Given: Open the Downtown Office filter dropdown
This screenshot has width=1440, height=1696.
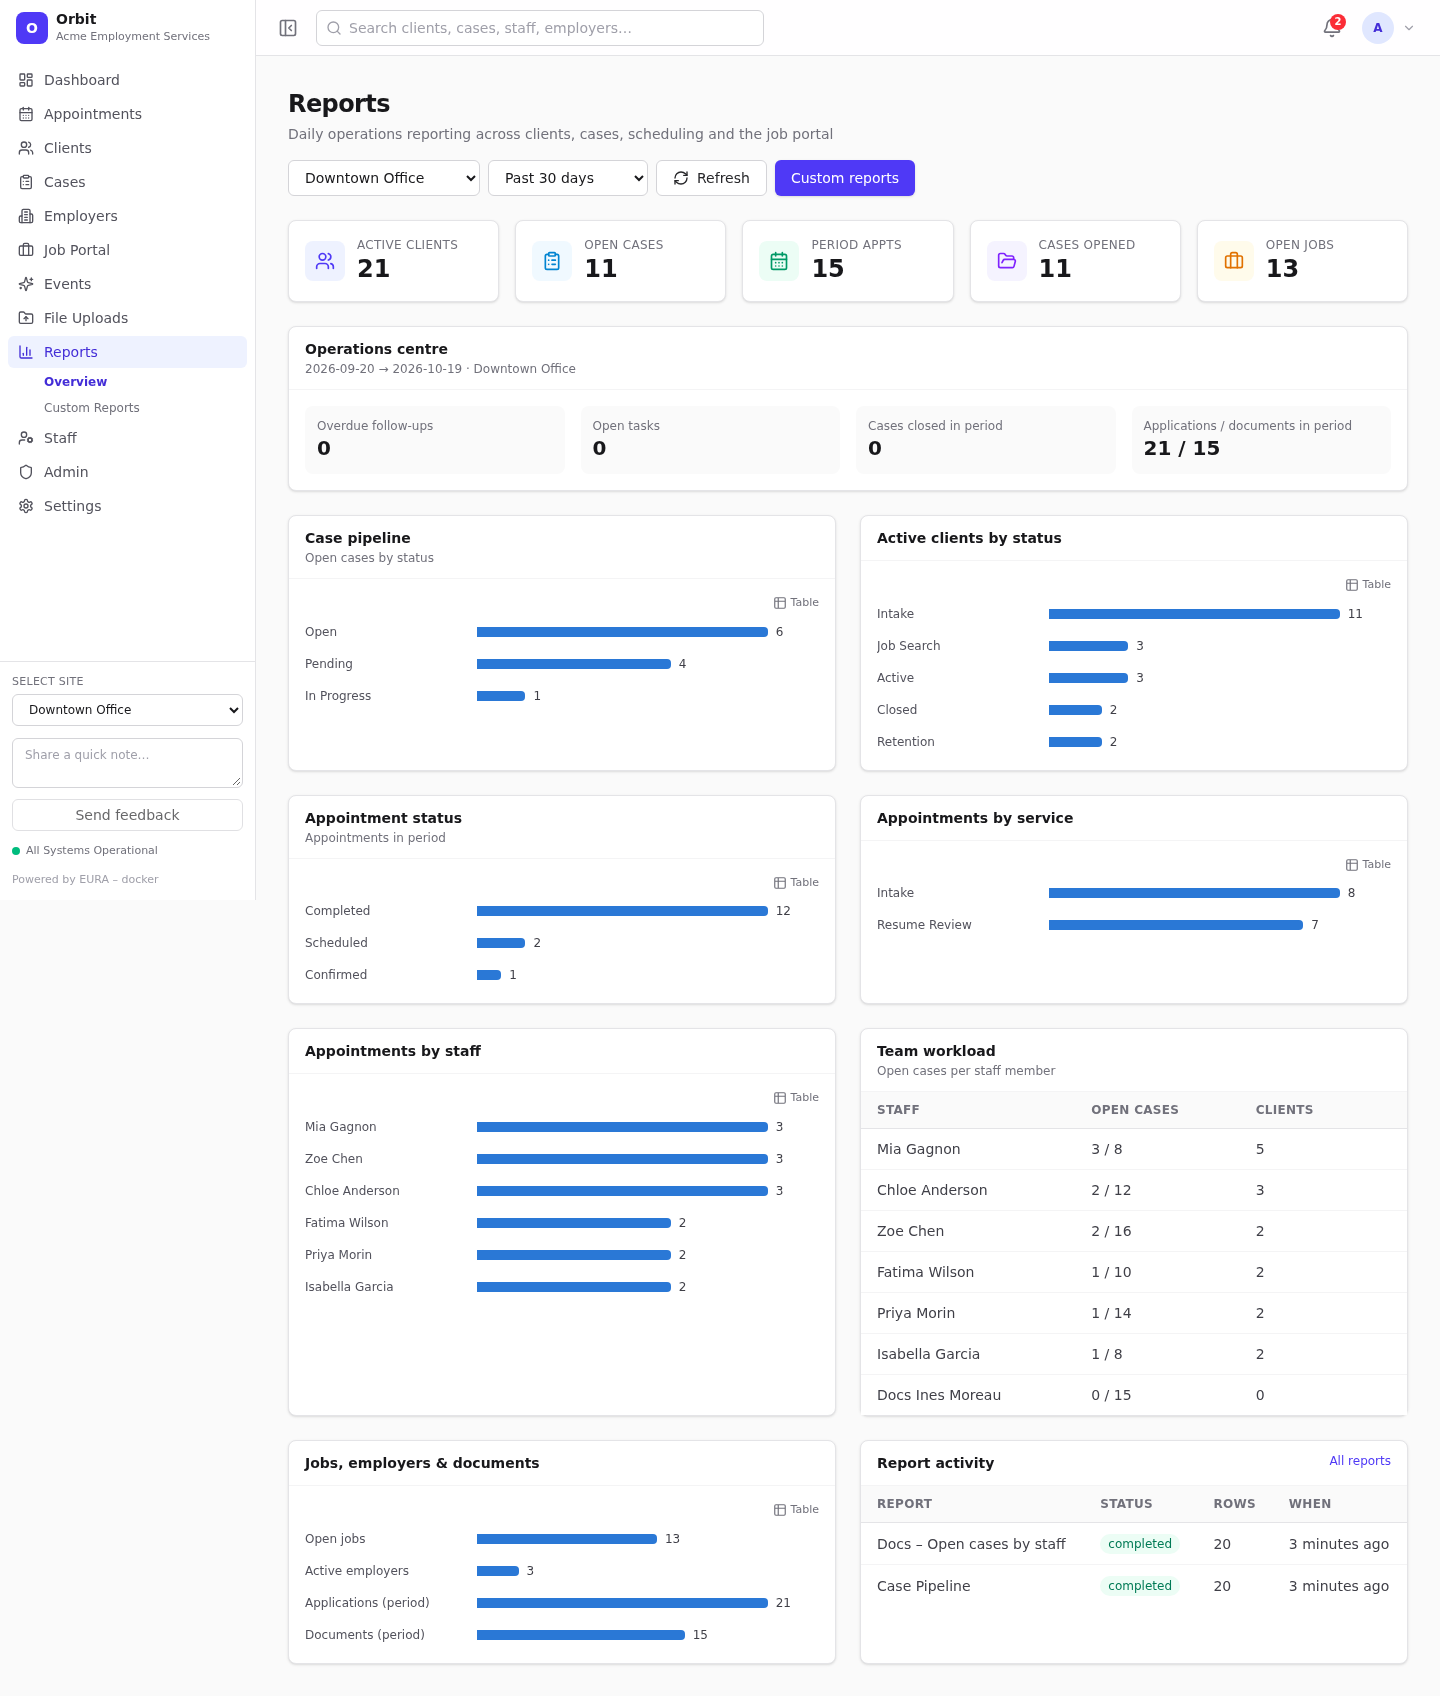Looking at the screenshot, I should tap(384, 178).
